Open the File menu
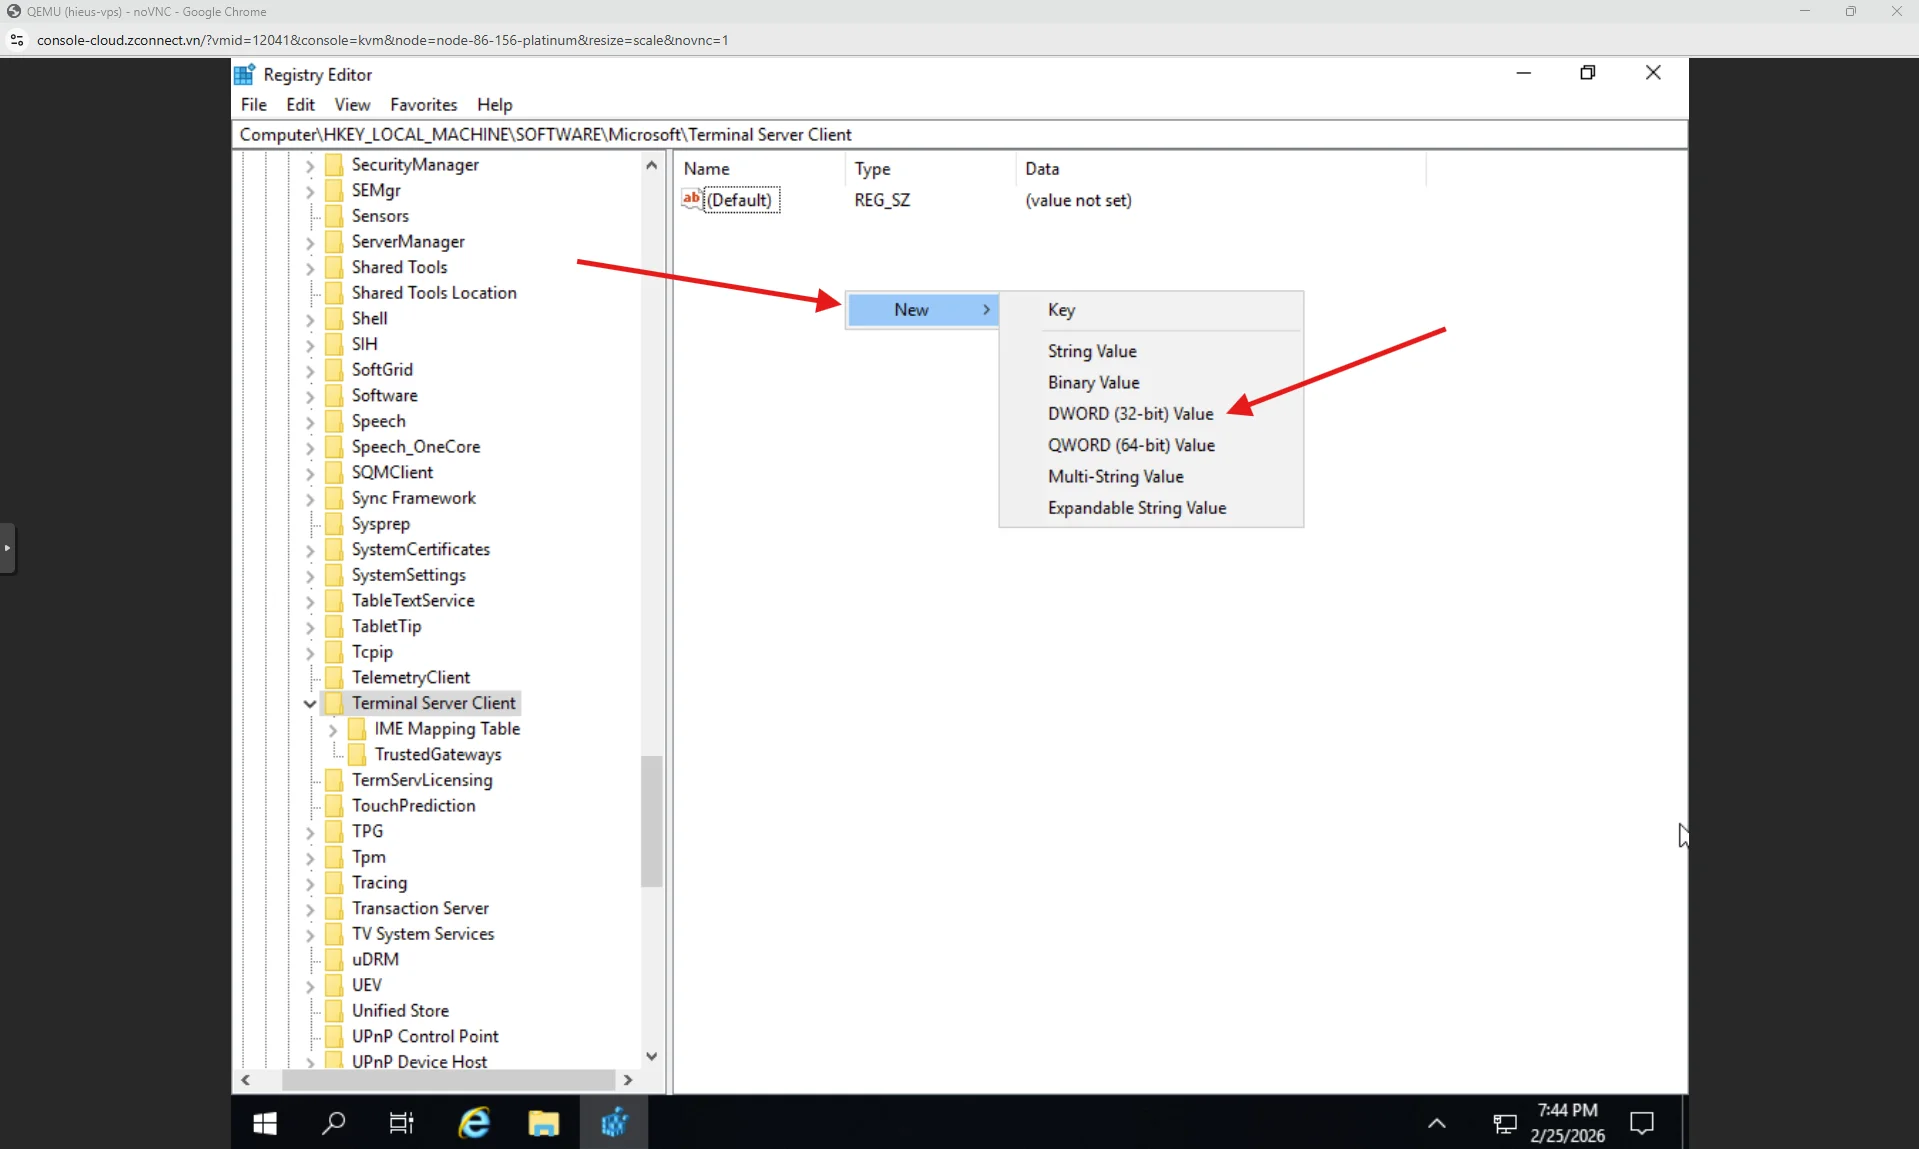The width and height of the screenshot is (1919, 1149). (x=254, y=104)
